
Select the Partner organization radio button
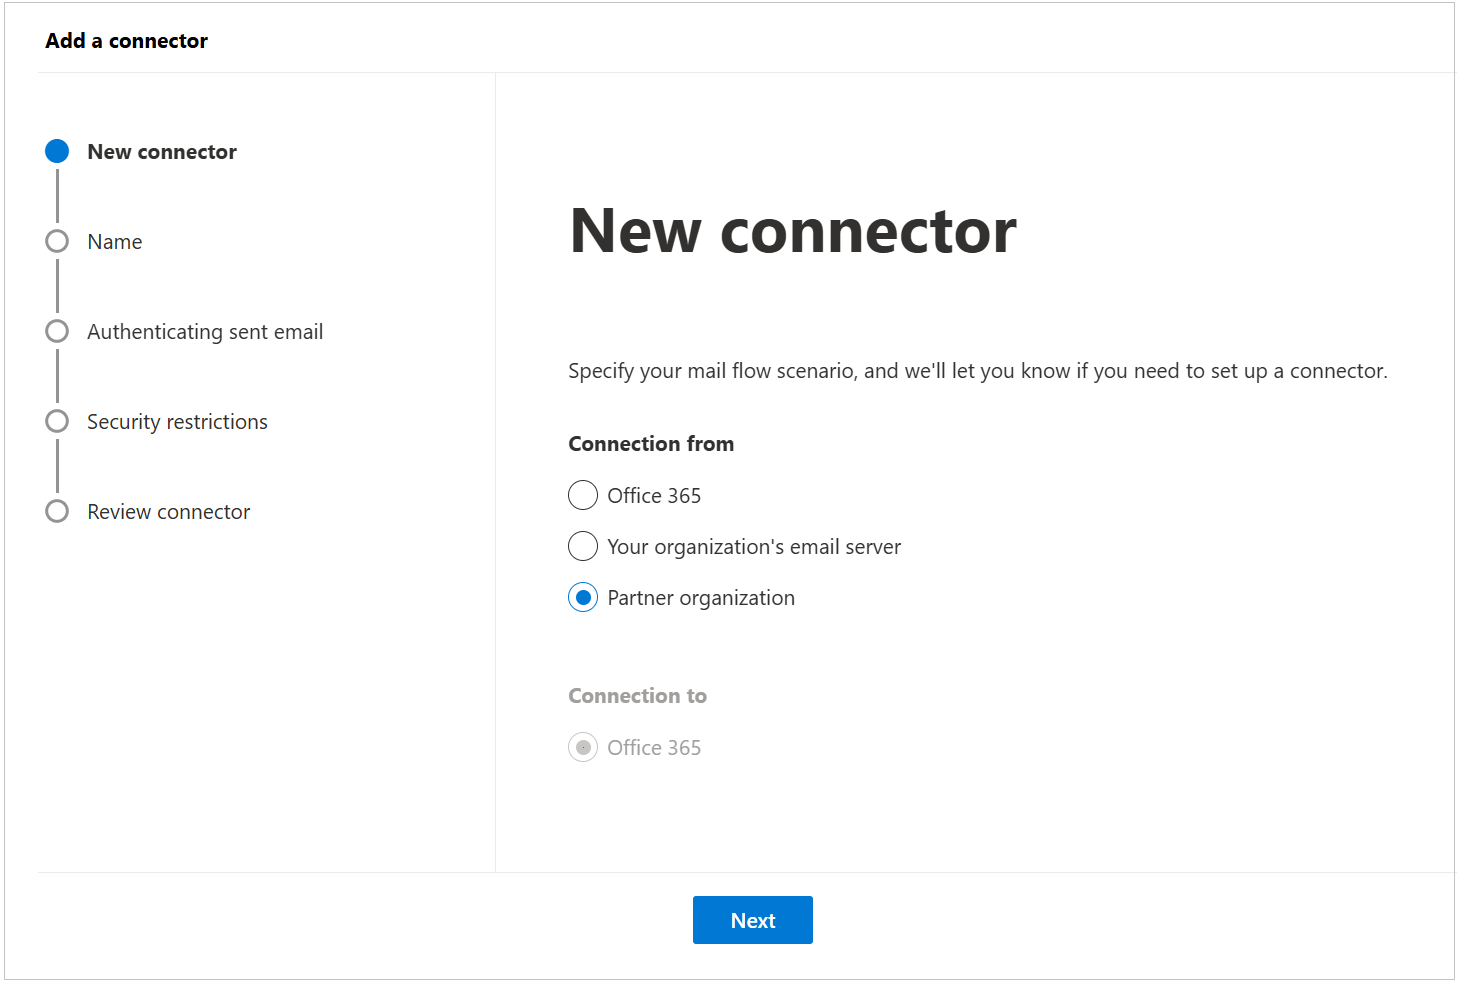coord(583,597)
